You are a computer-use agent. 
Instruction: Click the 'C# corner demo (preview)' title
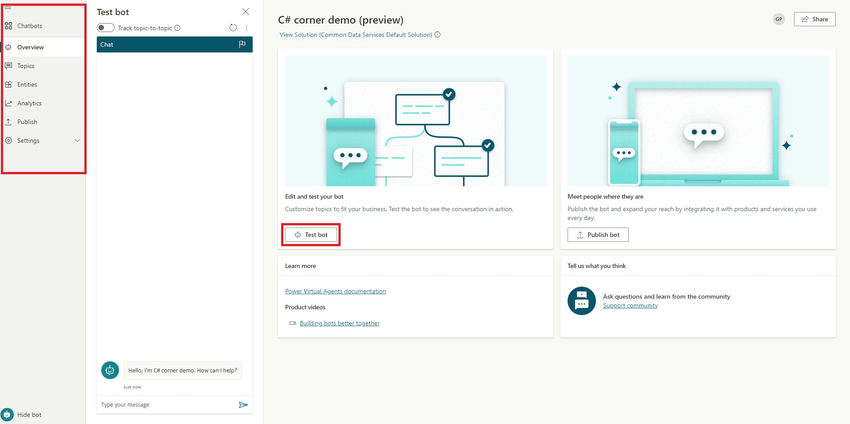point(341,20)
